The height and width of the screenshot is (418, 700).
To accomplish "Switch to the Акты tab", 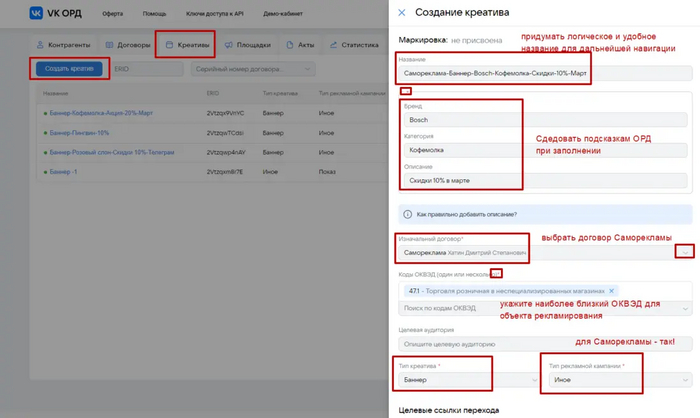I will pos(300,45).
